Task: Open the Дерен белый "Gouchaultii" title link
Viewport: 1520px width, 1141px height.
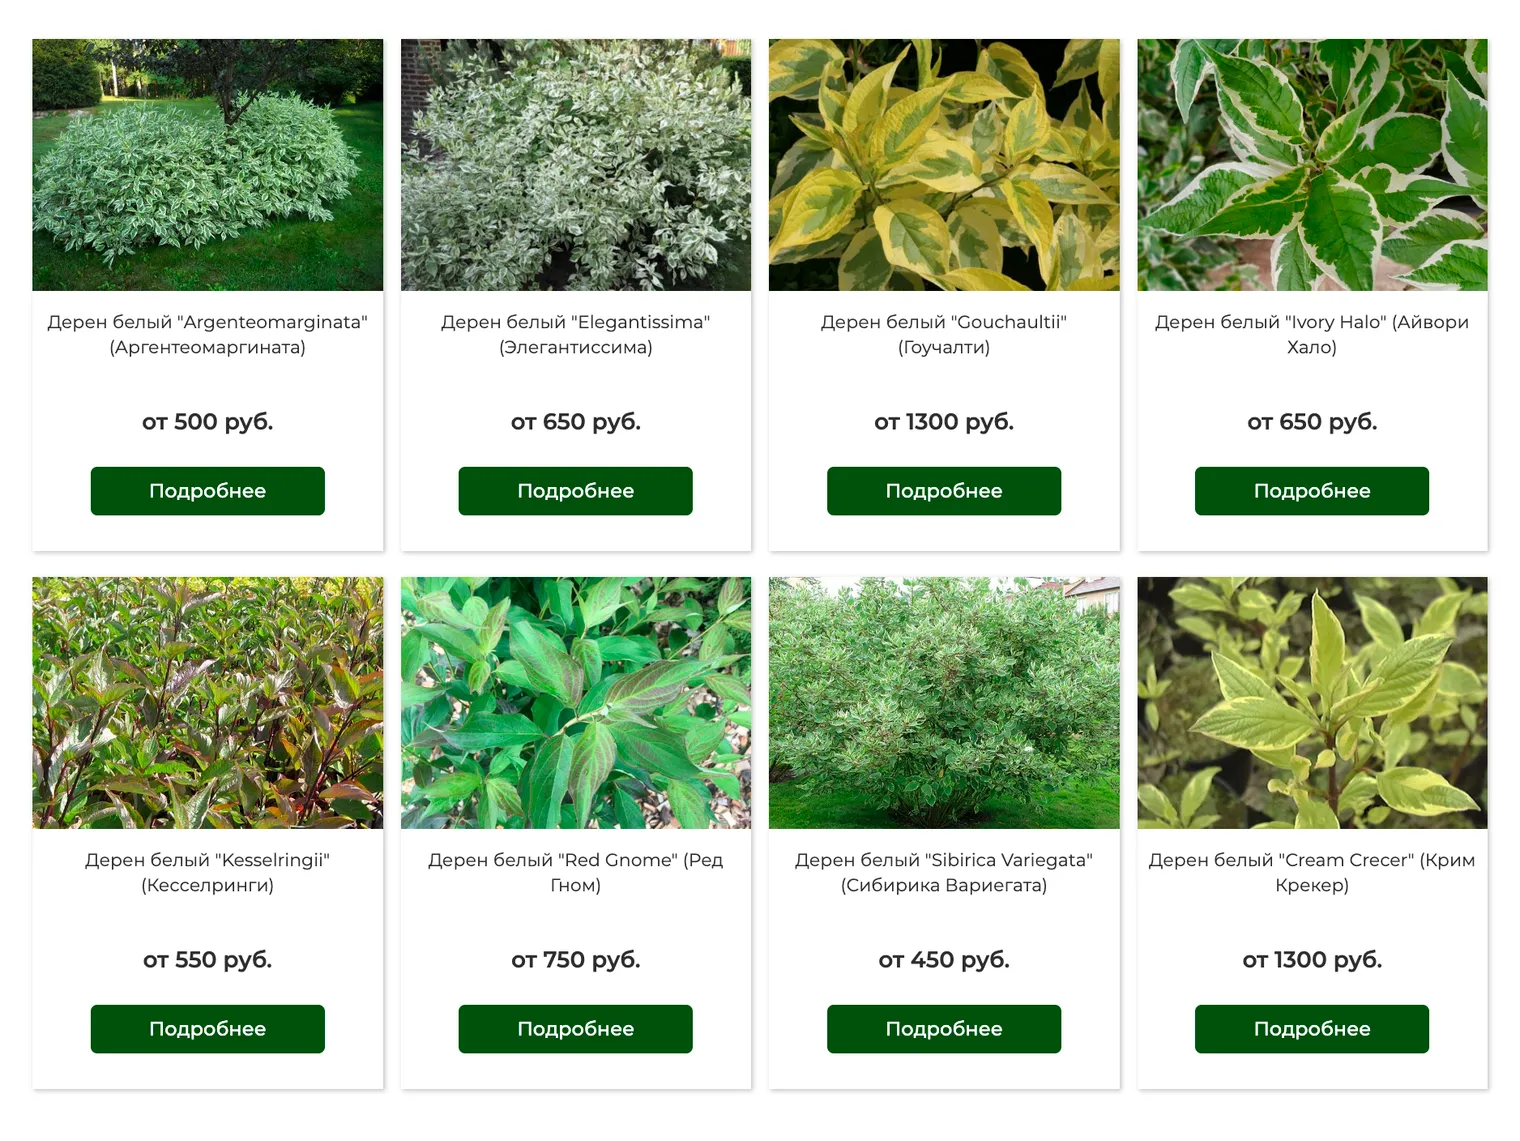Action: [944, 335]
